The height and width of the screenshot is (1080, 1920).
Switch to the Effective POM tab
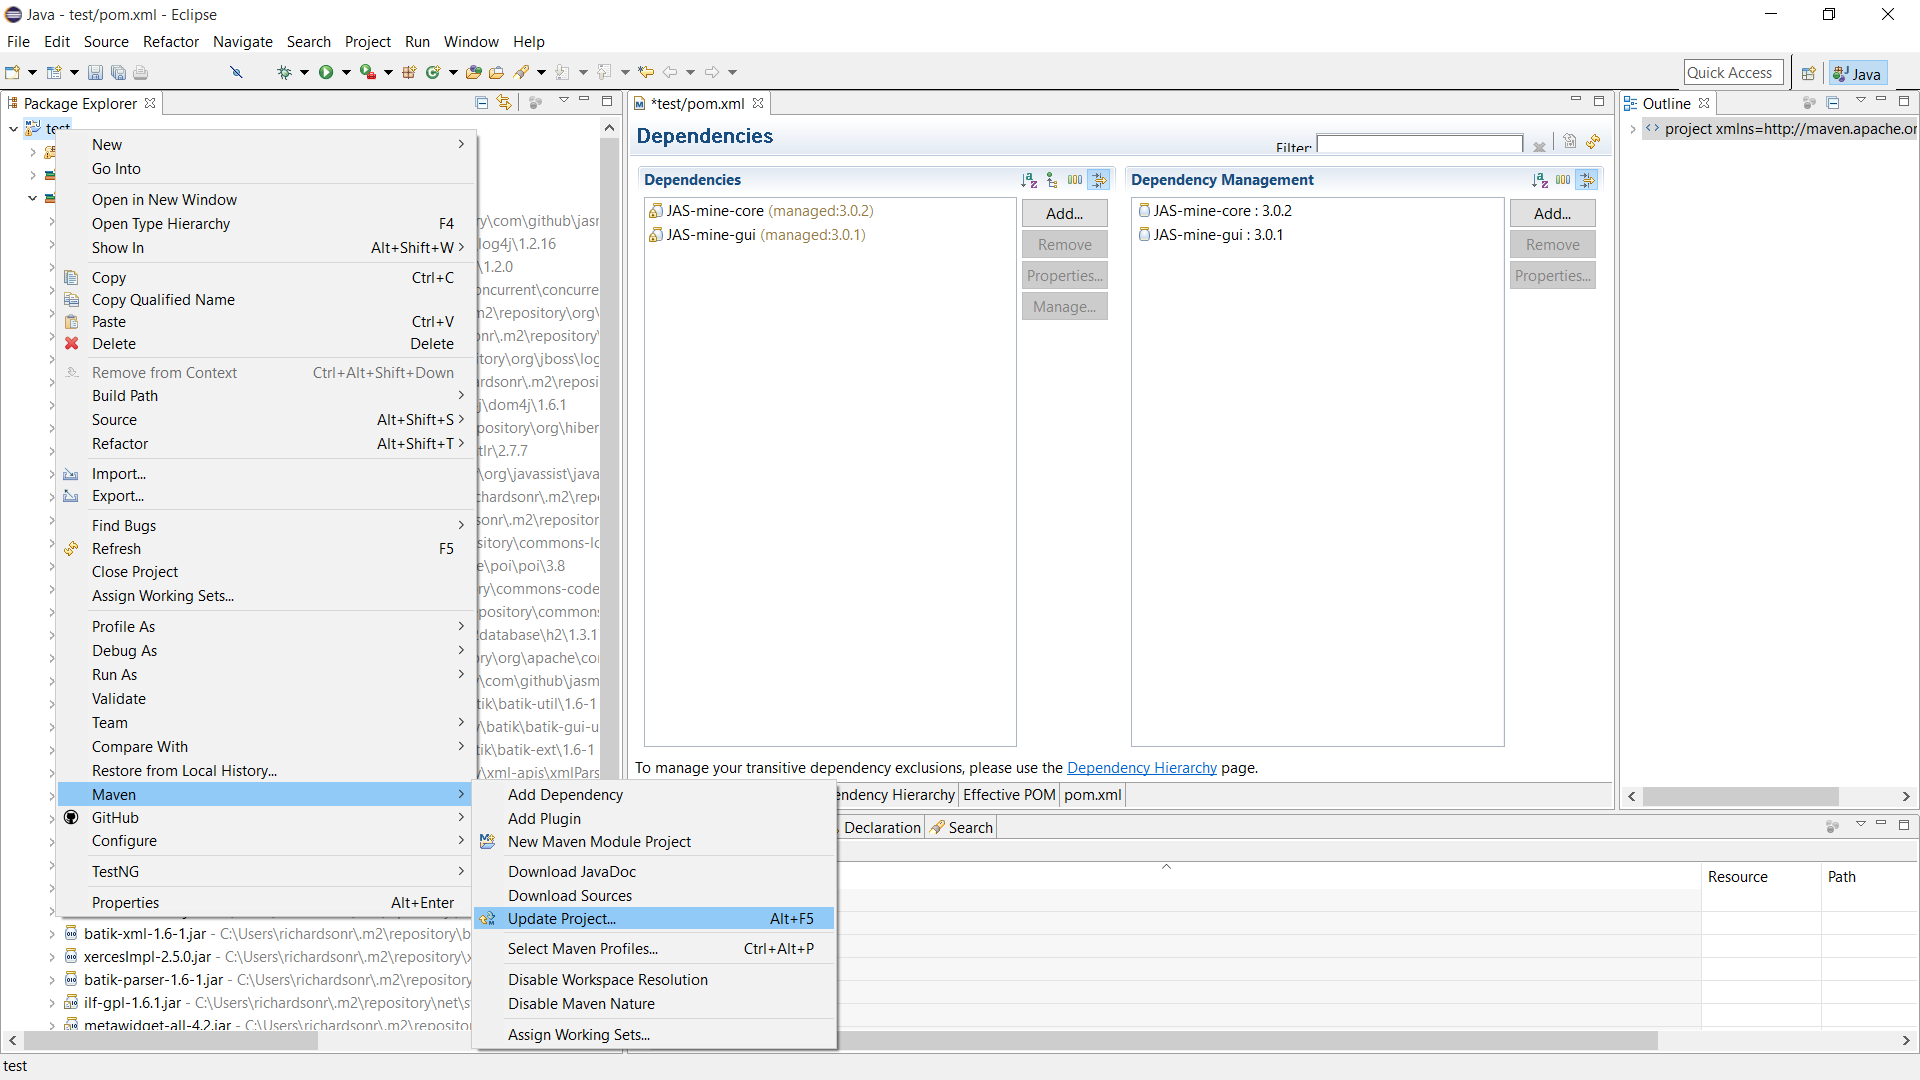coord(1008,795)
